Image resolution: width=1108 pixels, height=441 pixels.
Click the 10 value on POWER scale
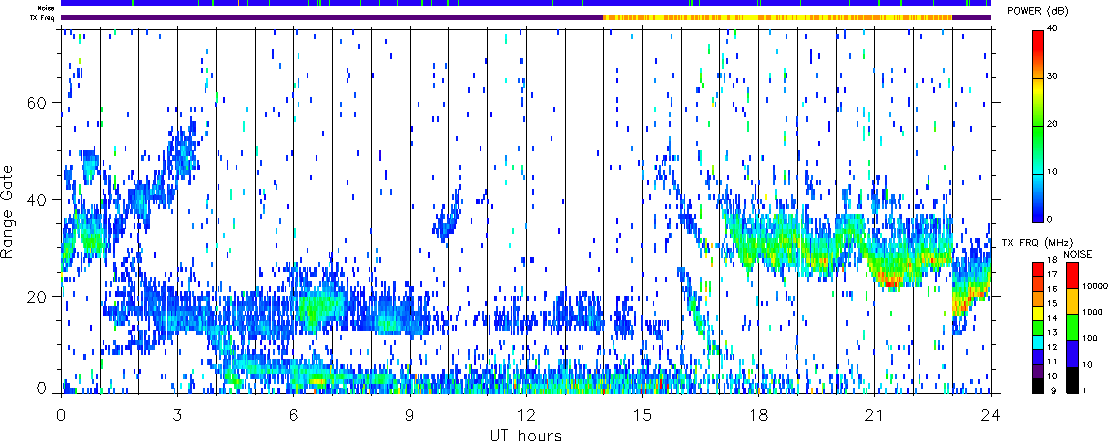click(x=1054, y=172)
